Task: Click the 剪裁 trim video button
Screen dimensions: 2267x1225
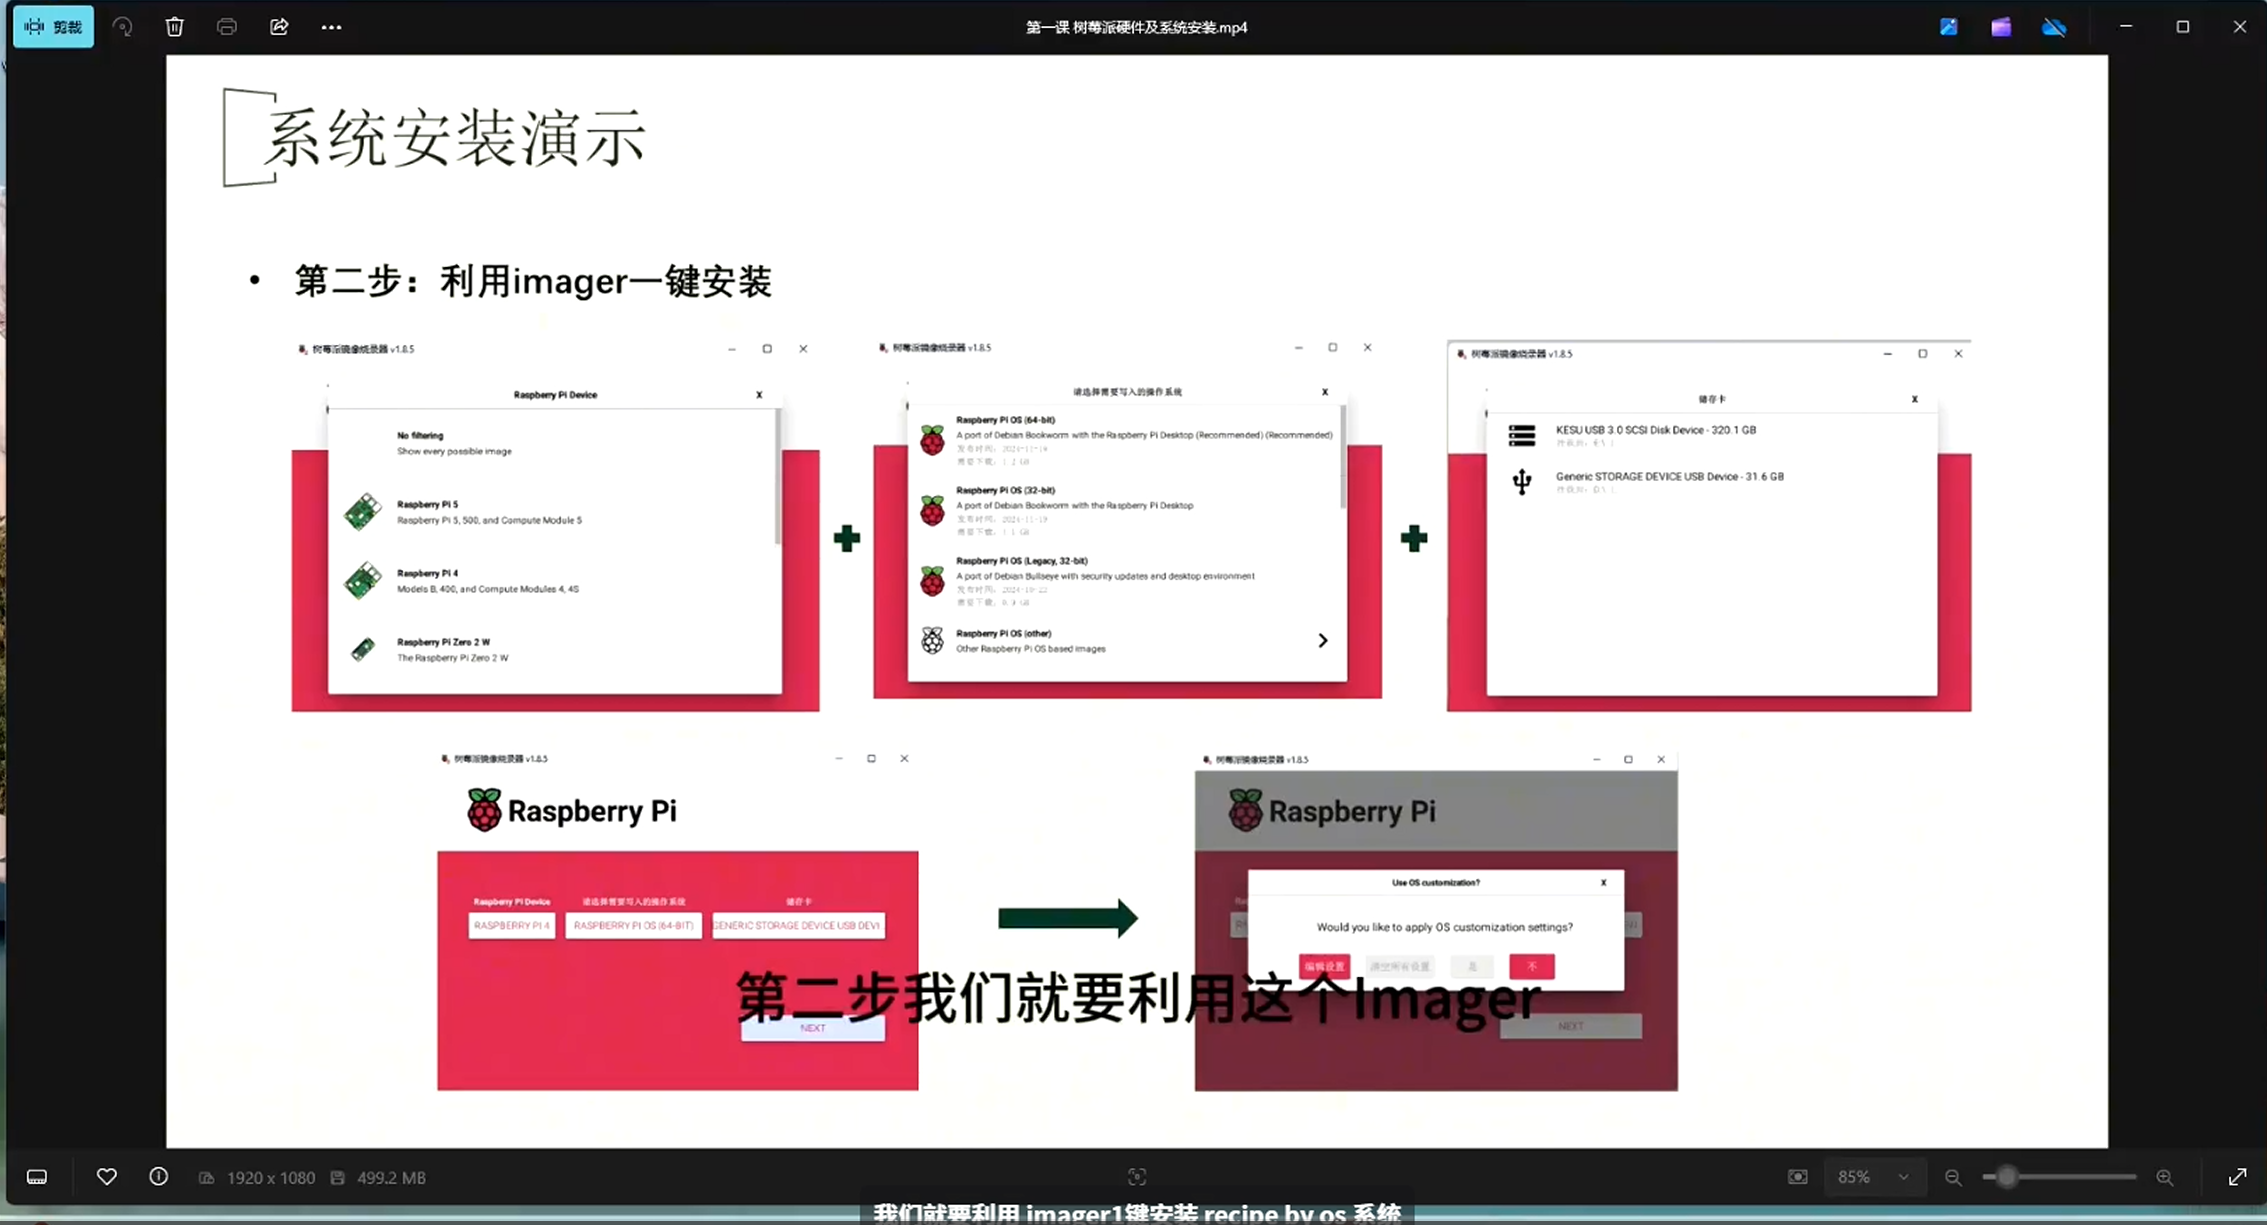Action: coord(53,27)
